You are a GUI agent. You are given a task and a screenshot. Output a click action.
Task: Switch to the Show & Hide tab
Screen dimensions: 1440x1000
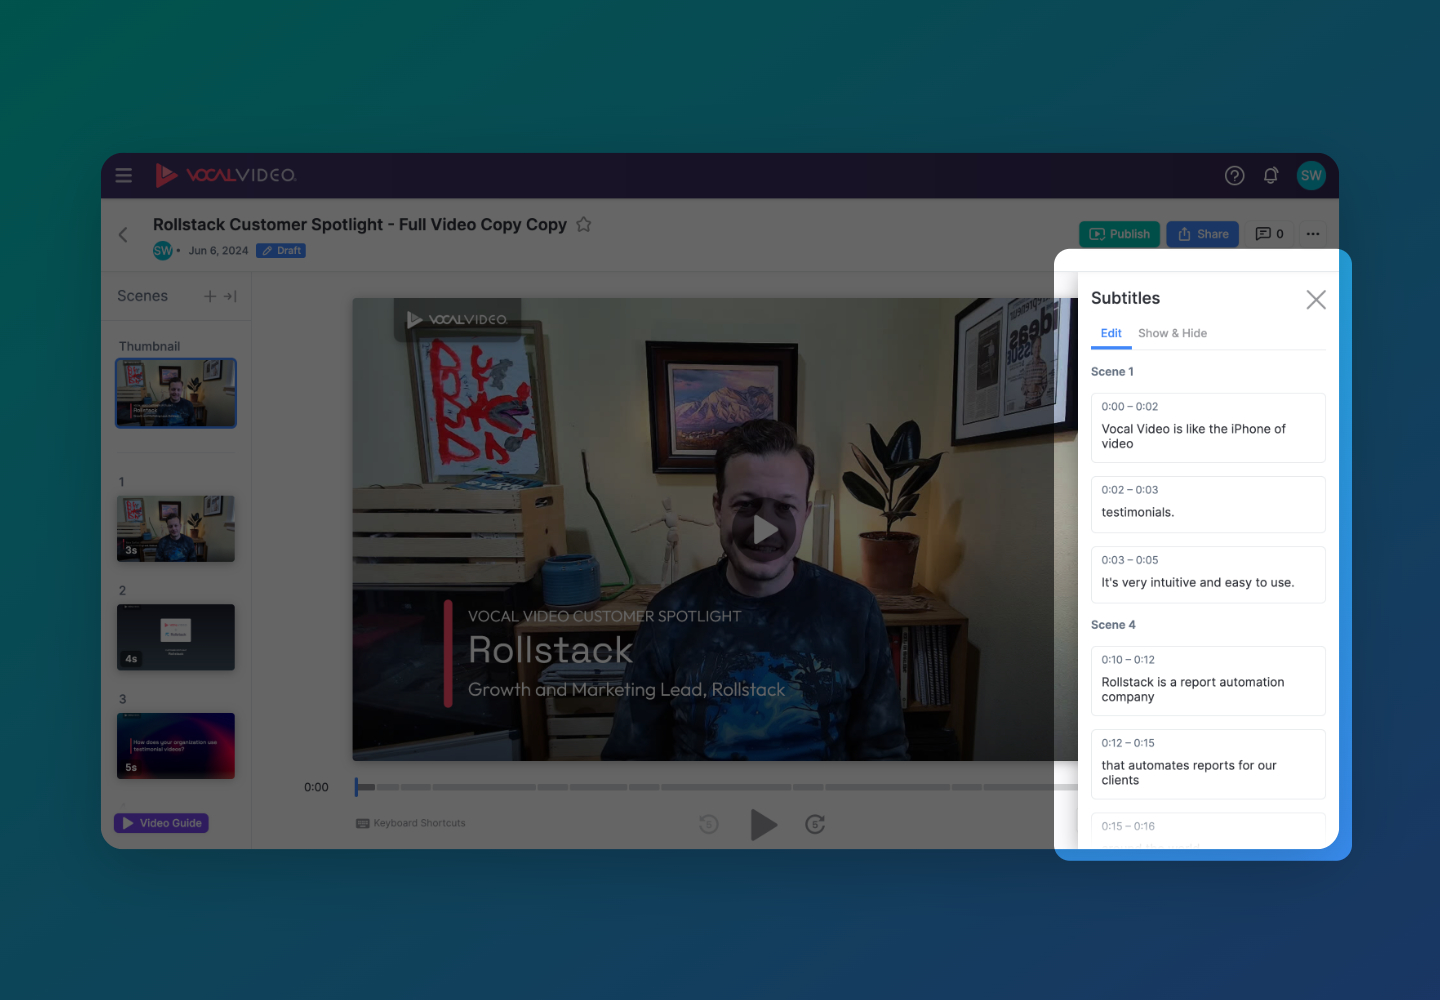[x=1172, y=333]
